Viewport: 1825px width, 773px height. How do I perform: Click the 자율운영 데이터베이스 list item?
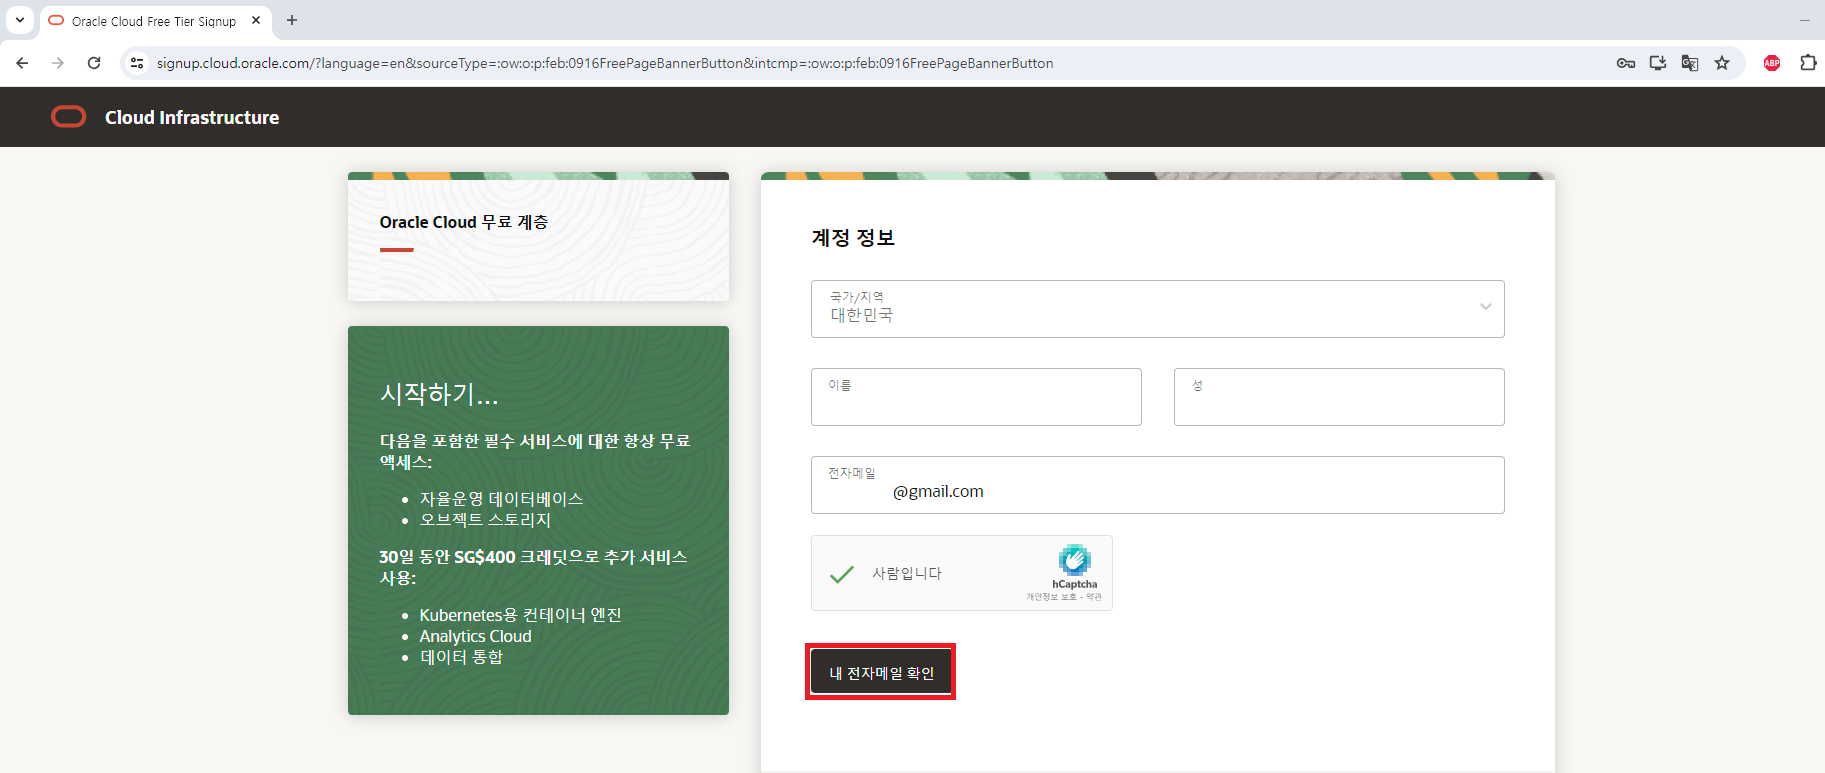[501, 498]
